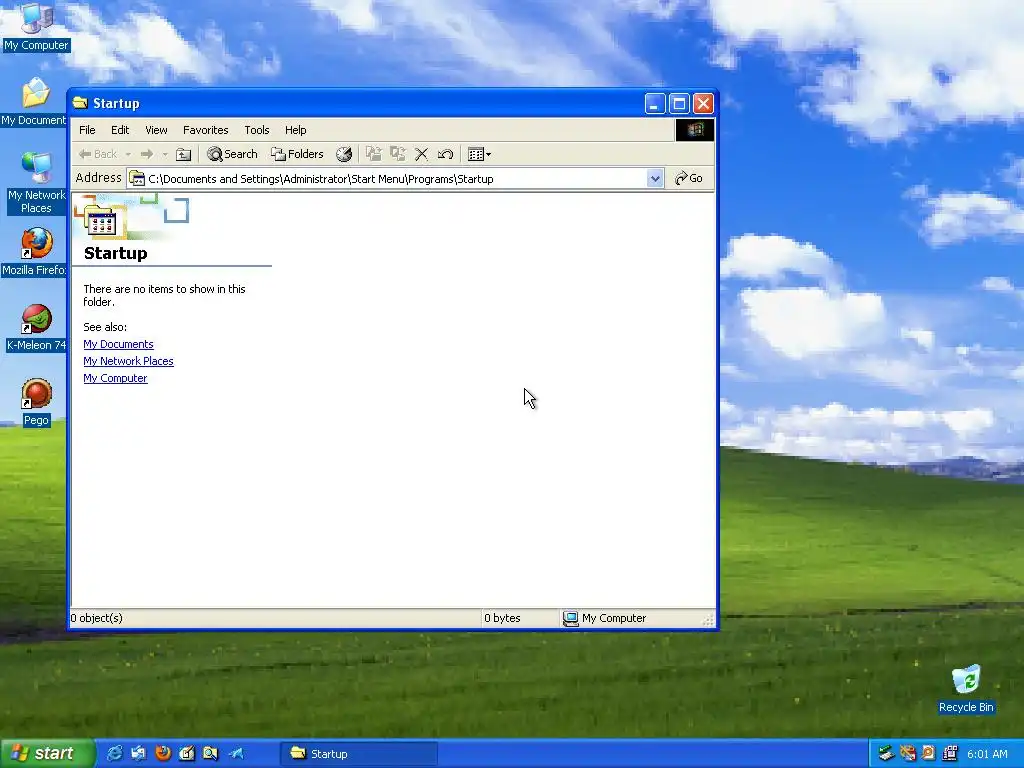The width and height of the screenshot is (1024, 768).
Task: Open the Back history dropdown arrow
Action: 128,154
